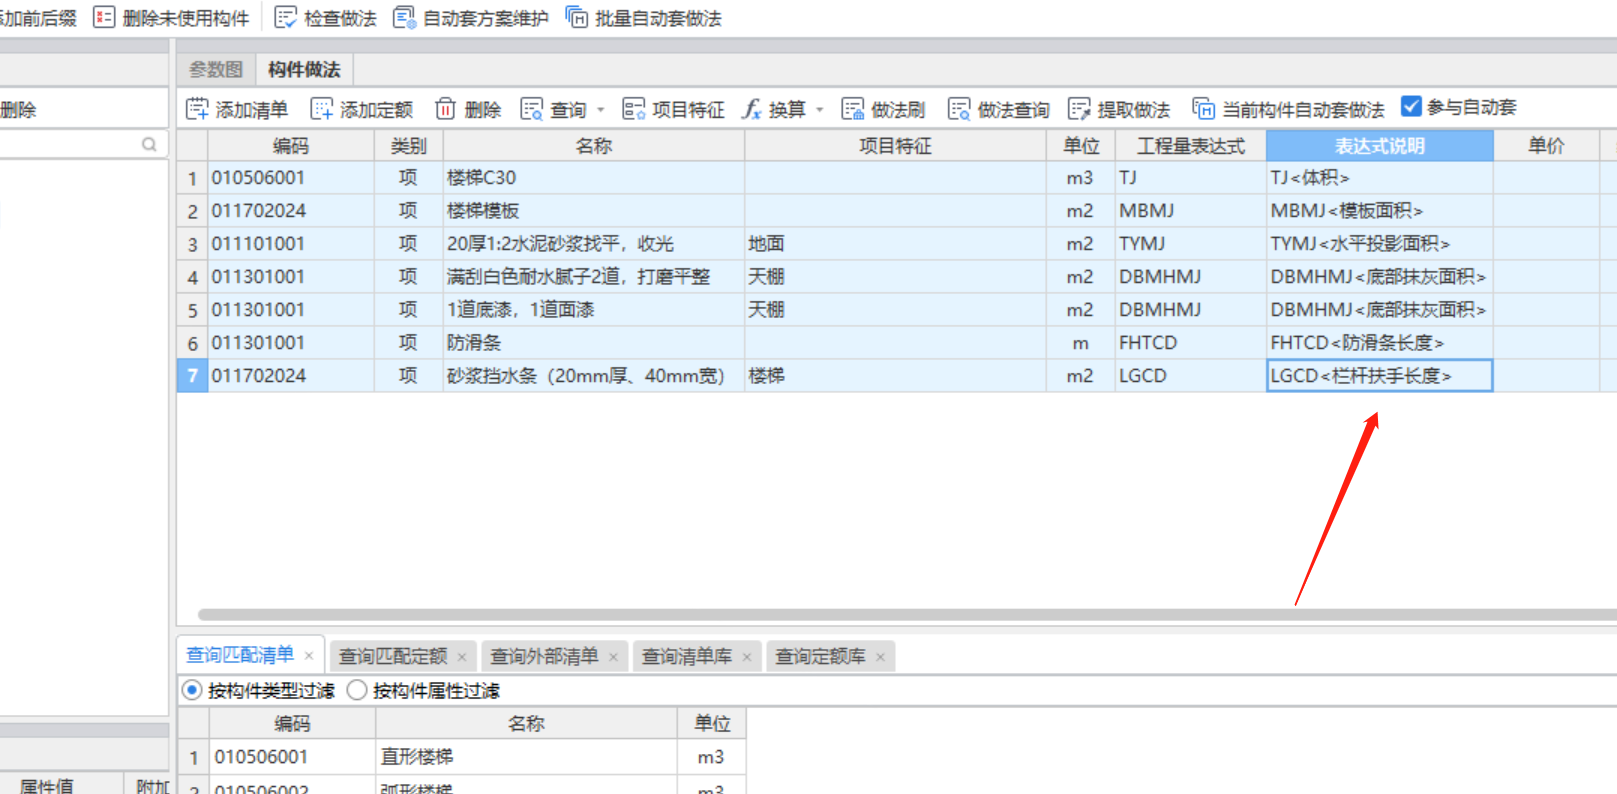This screenshot has width=1617, height=794.
Task: Switch to the 构件做法 tab
Action: (x=304, y=69)
